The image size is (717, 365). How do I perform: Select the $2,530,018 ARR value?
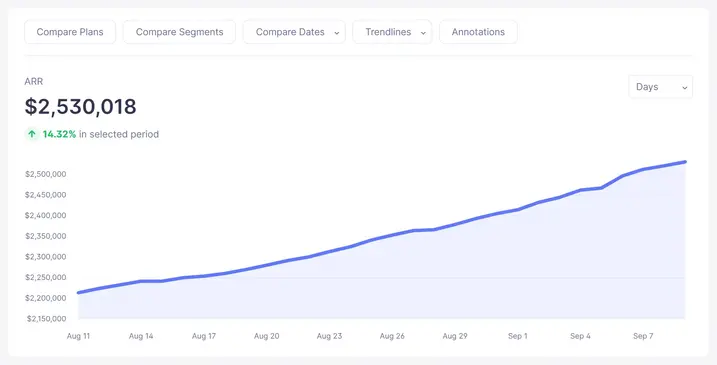tap(80, 107)
